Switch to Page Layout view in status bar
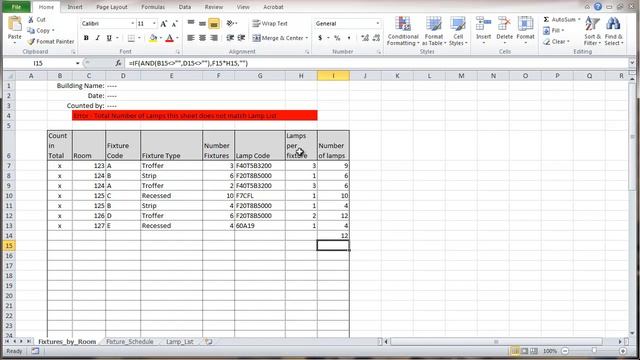640x360 pixels. (524, 351)
